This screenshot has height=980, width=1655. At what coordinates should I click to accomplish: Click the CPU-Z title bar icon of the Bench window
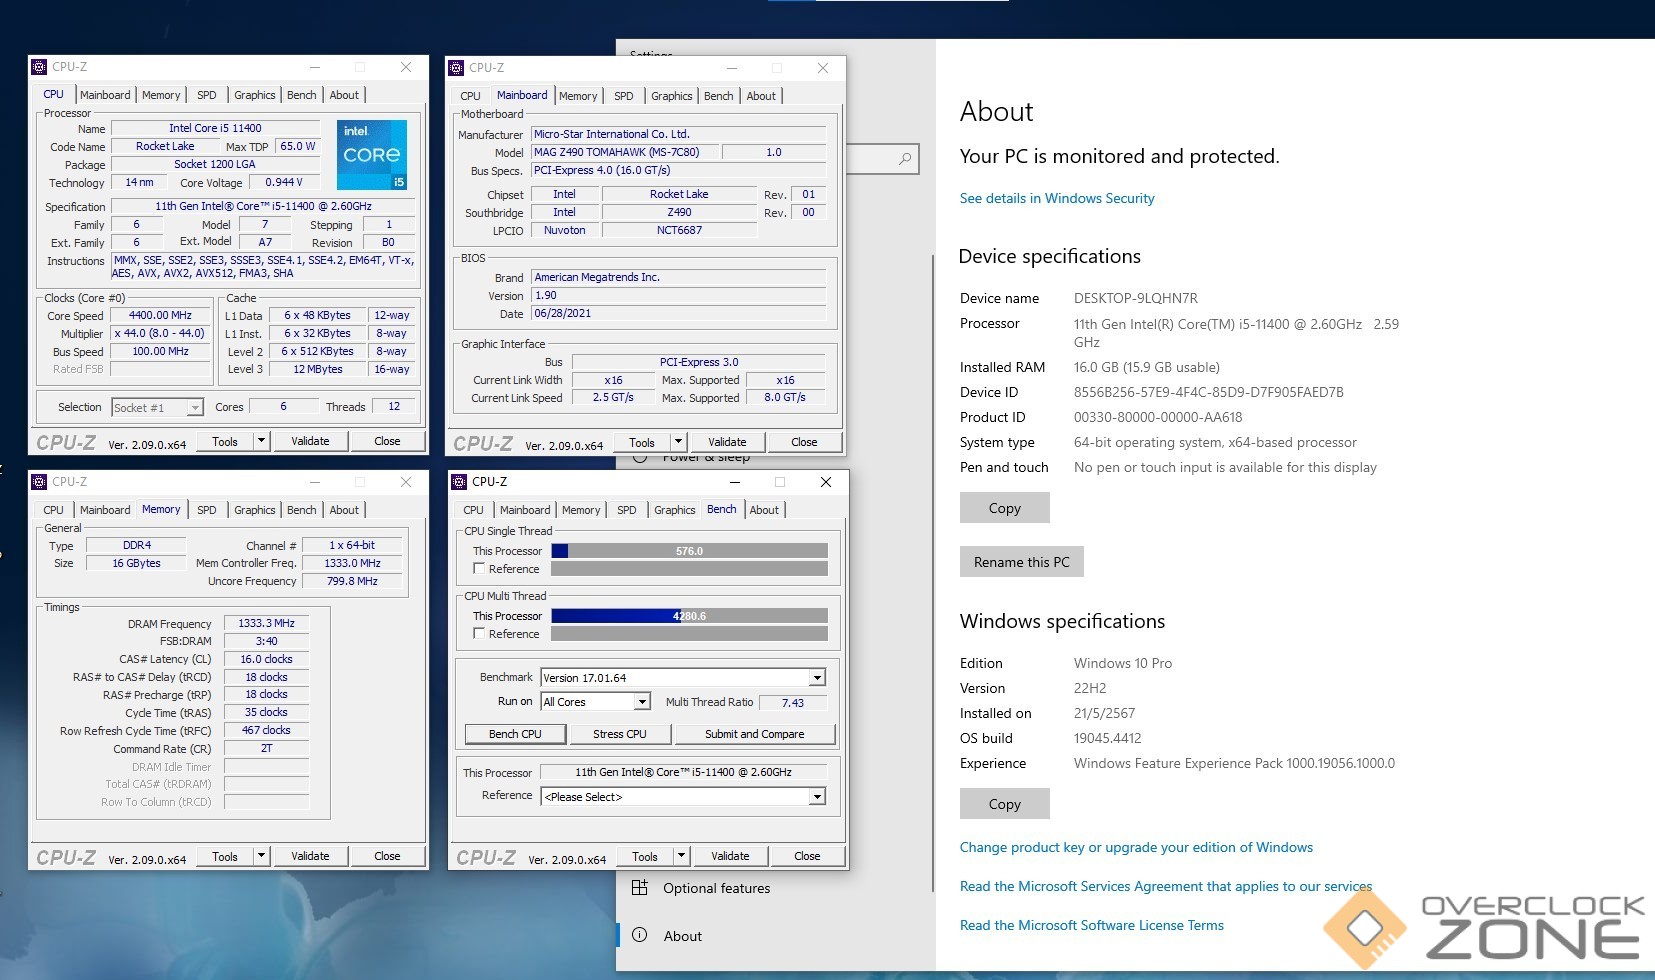click(460, 482)
